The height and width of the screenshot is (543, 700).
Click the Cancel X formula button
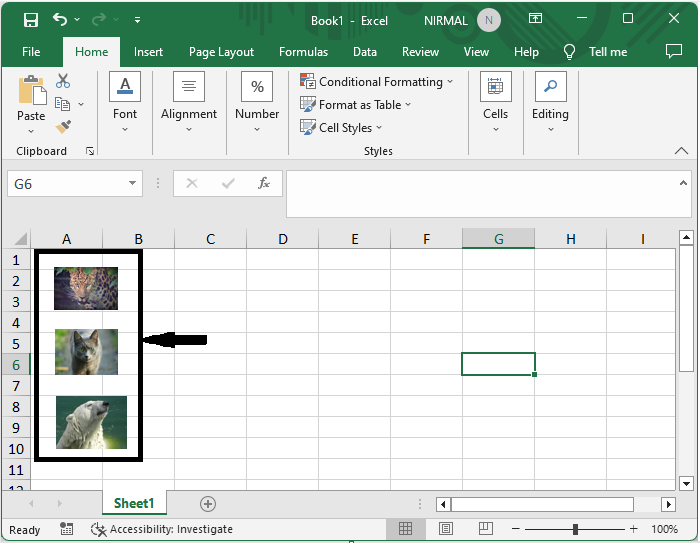(192, 183)
